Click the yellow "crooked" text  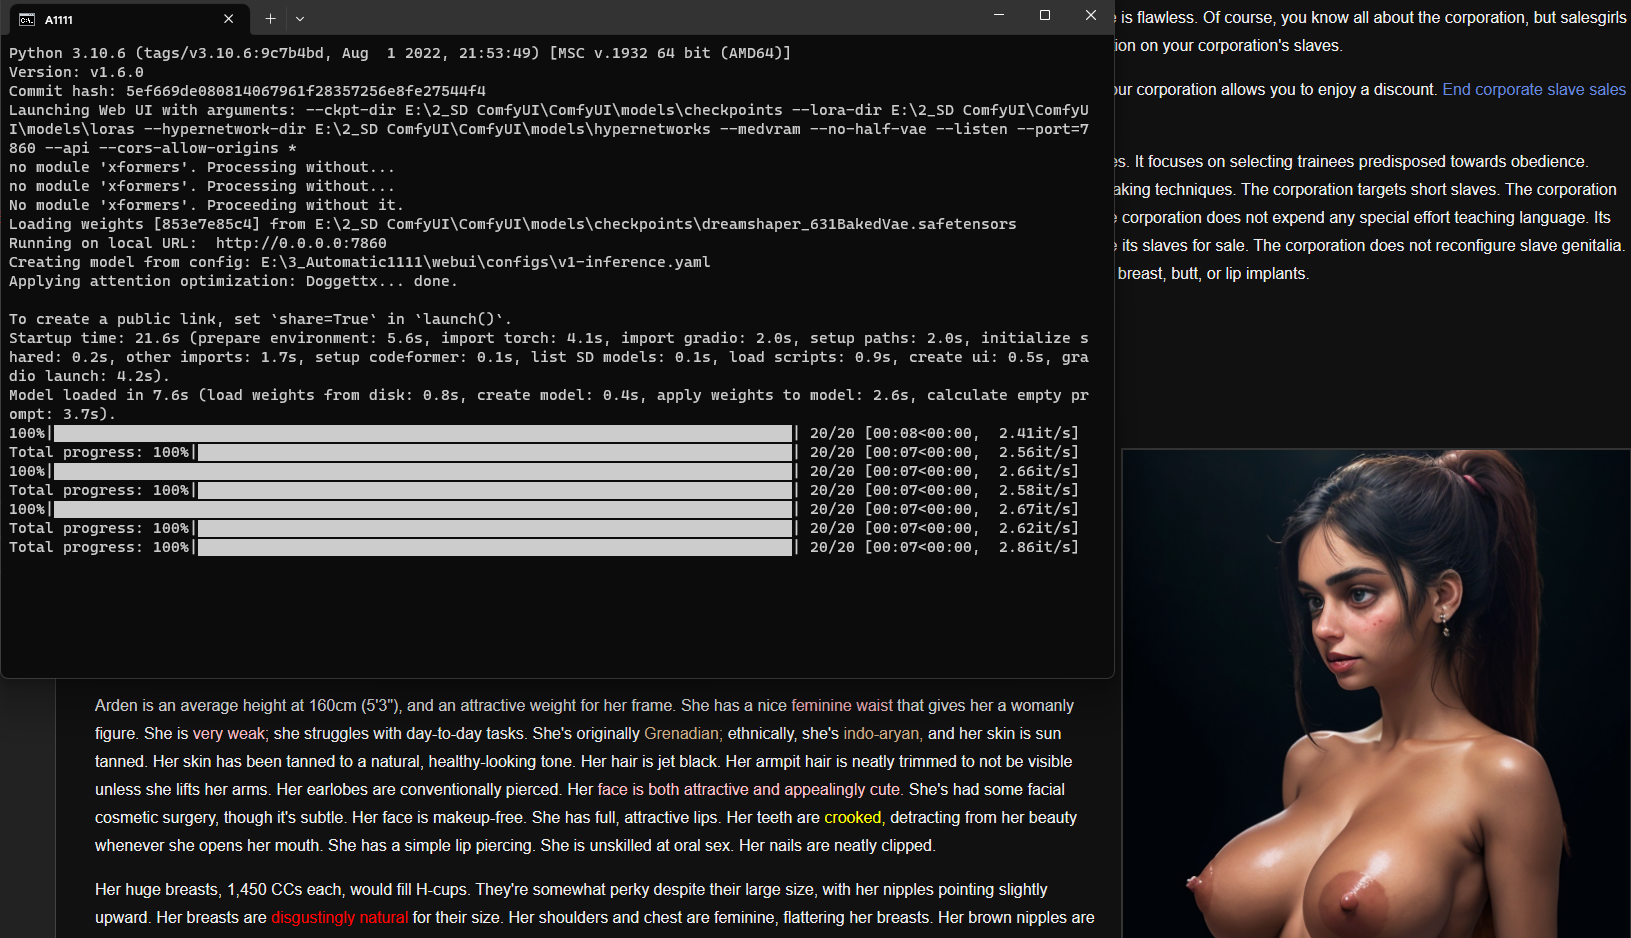pos(852,818)
